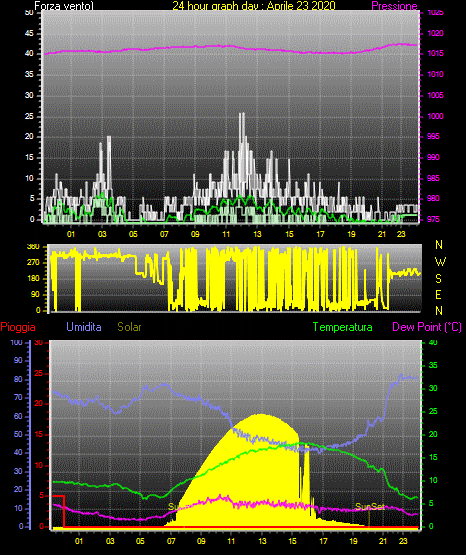Screen dimensions: 466x555
Task: Click the '25' wind speed axis value
Action: click(x=29, y=116)
